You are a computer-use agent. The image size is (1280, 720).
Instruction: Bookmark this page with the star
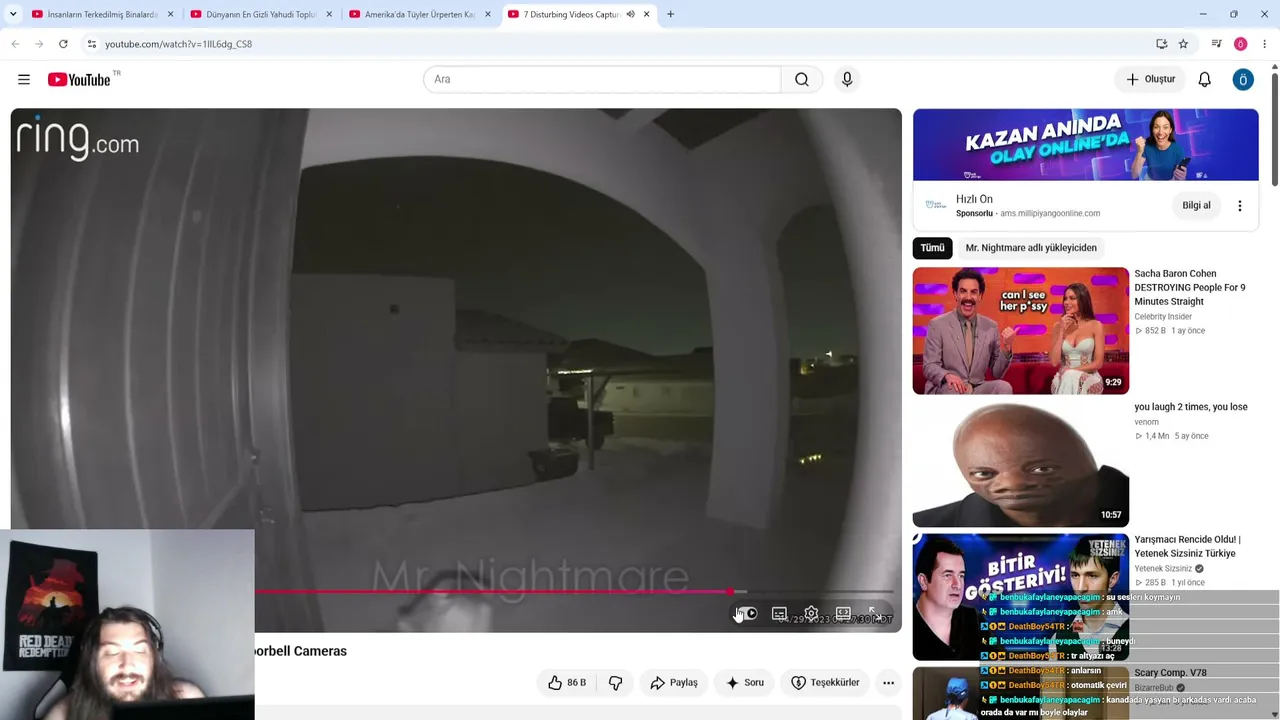point(1183,44)
